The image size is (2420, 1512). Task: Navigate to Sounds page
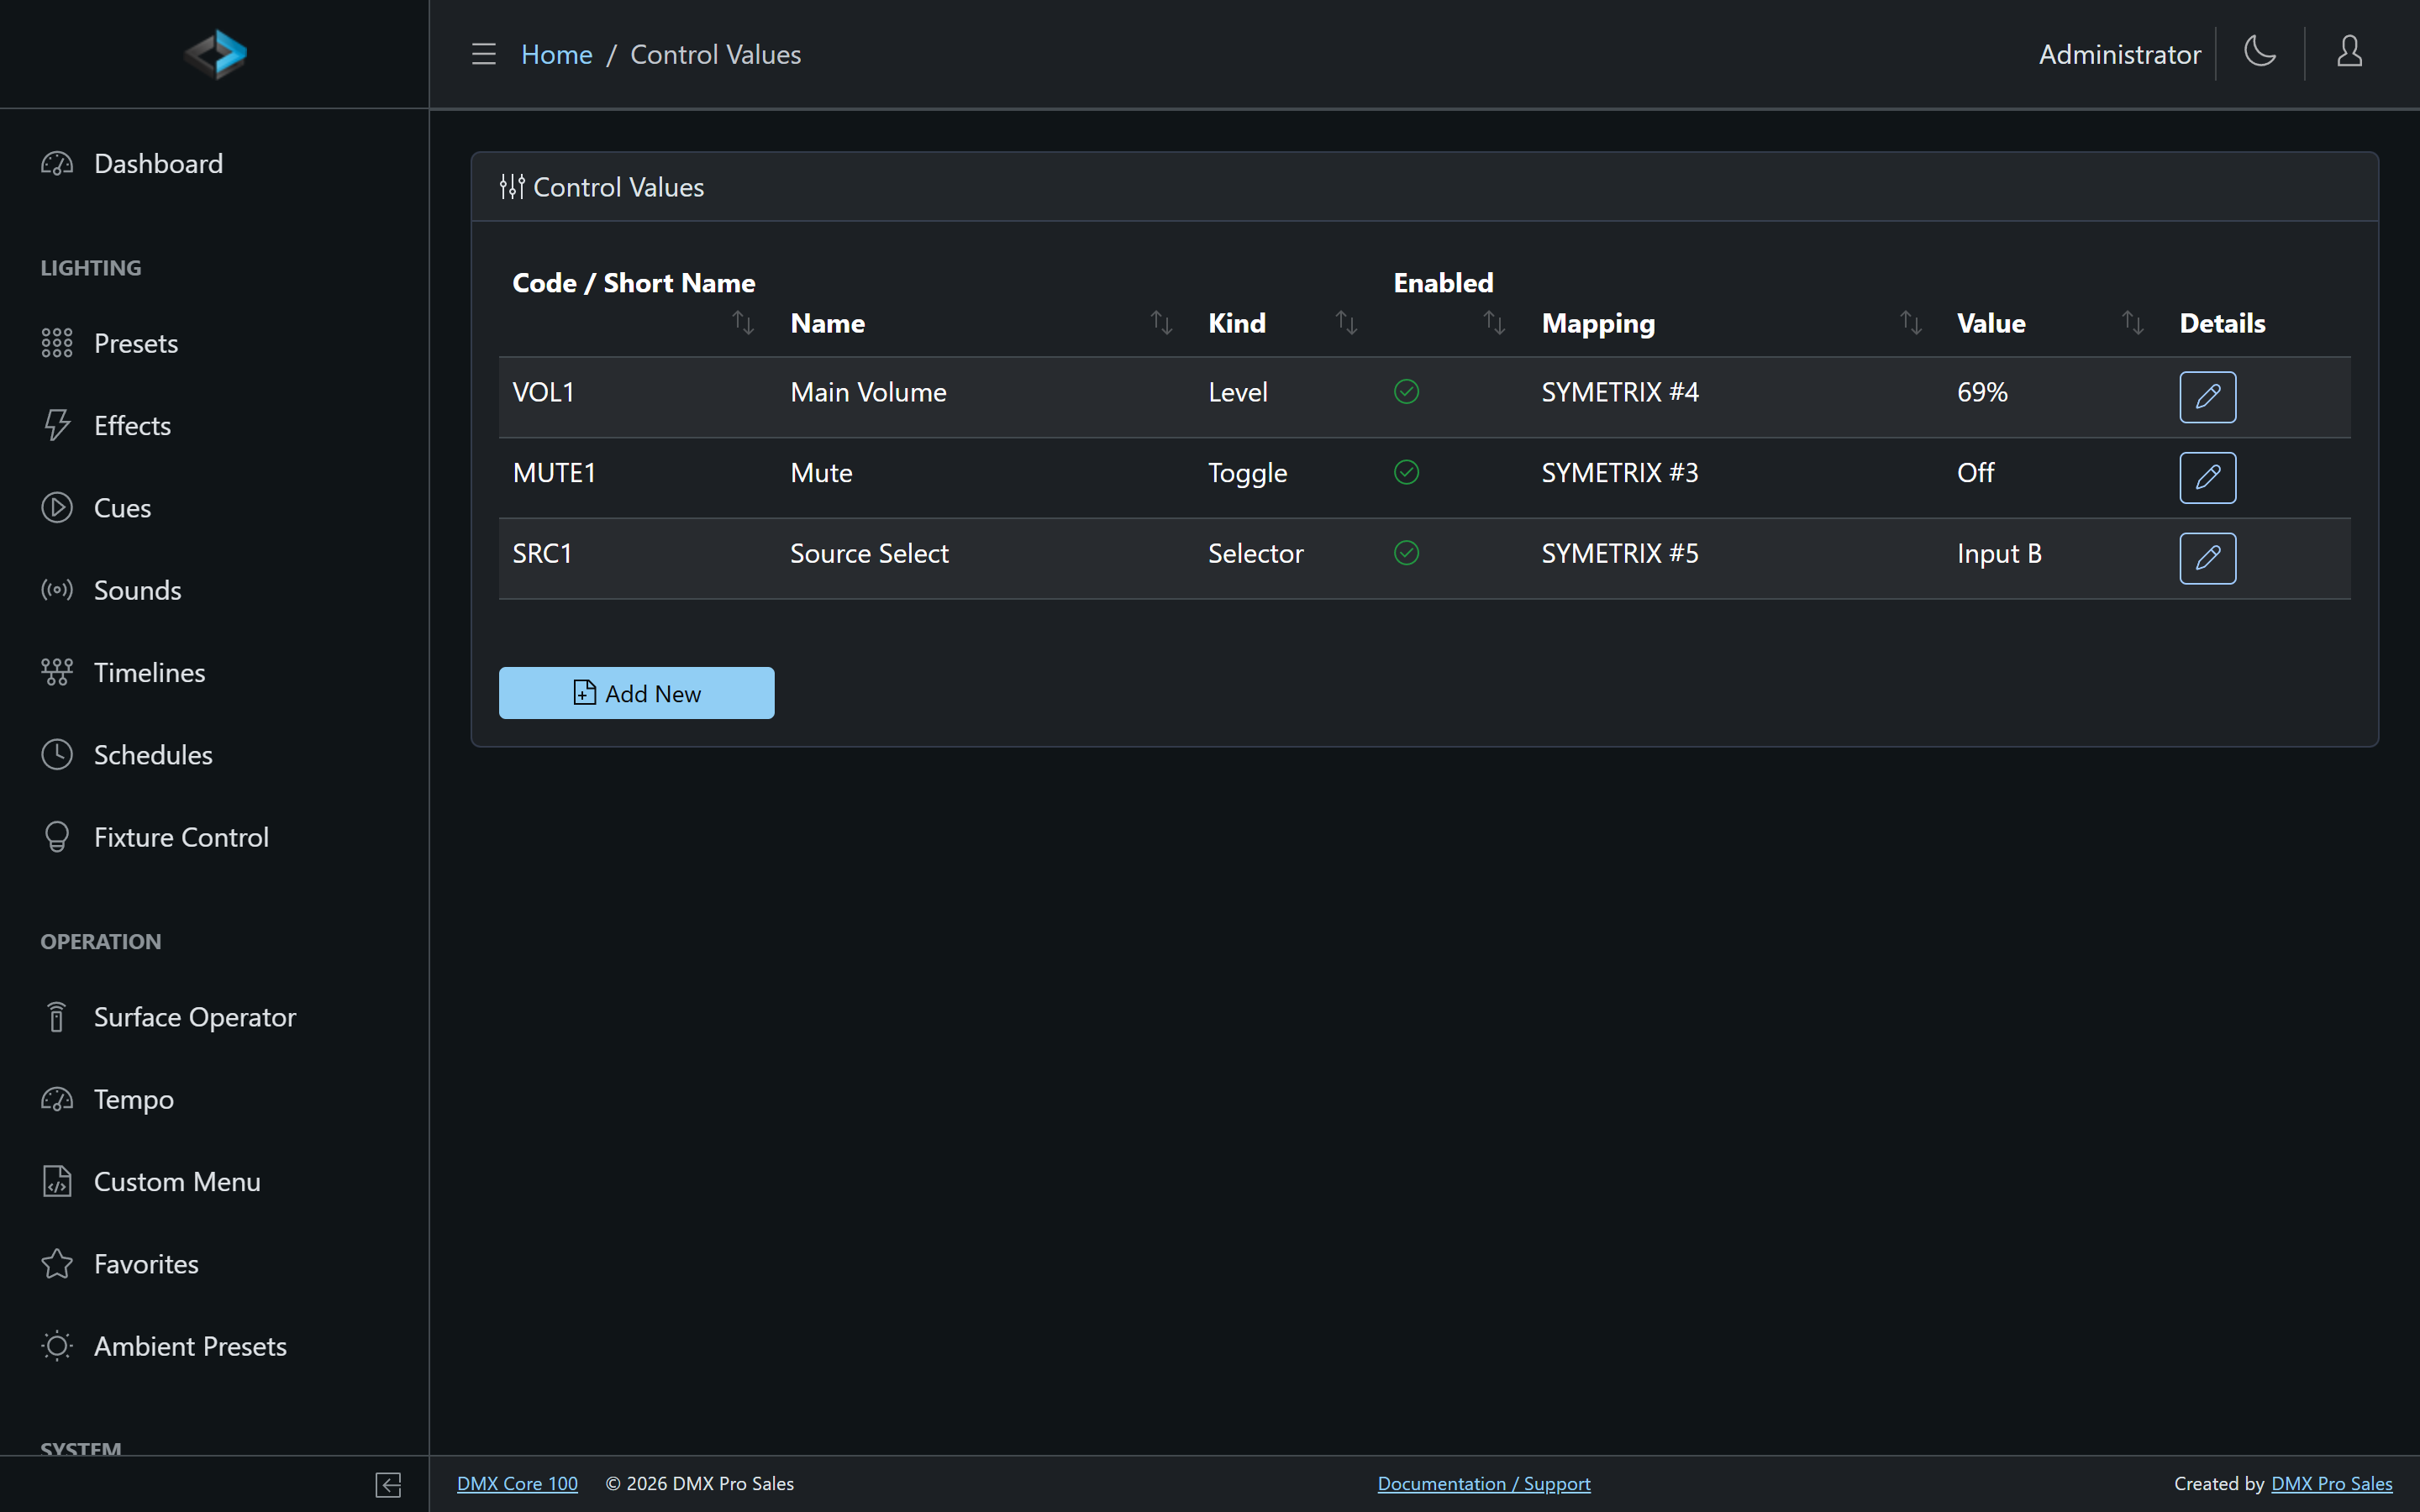pos(137,590)
